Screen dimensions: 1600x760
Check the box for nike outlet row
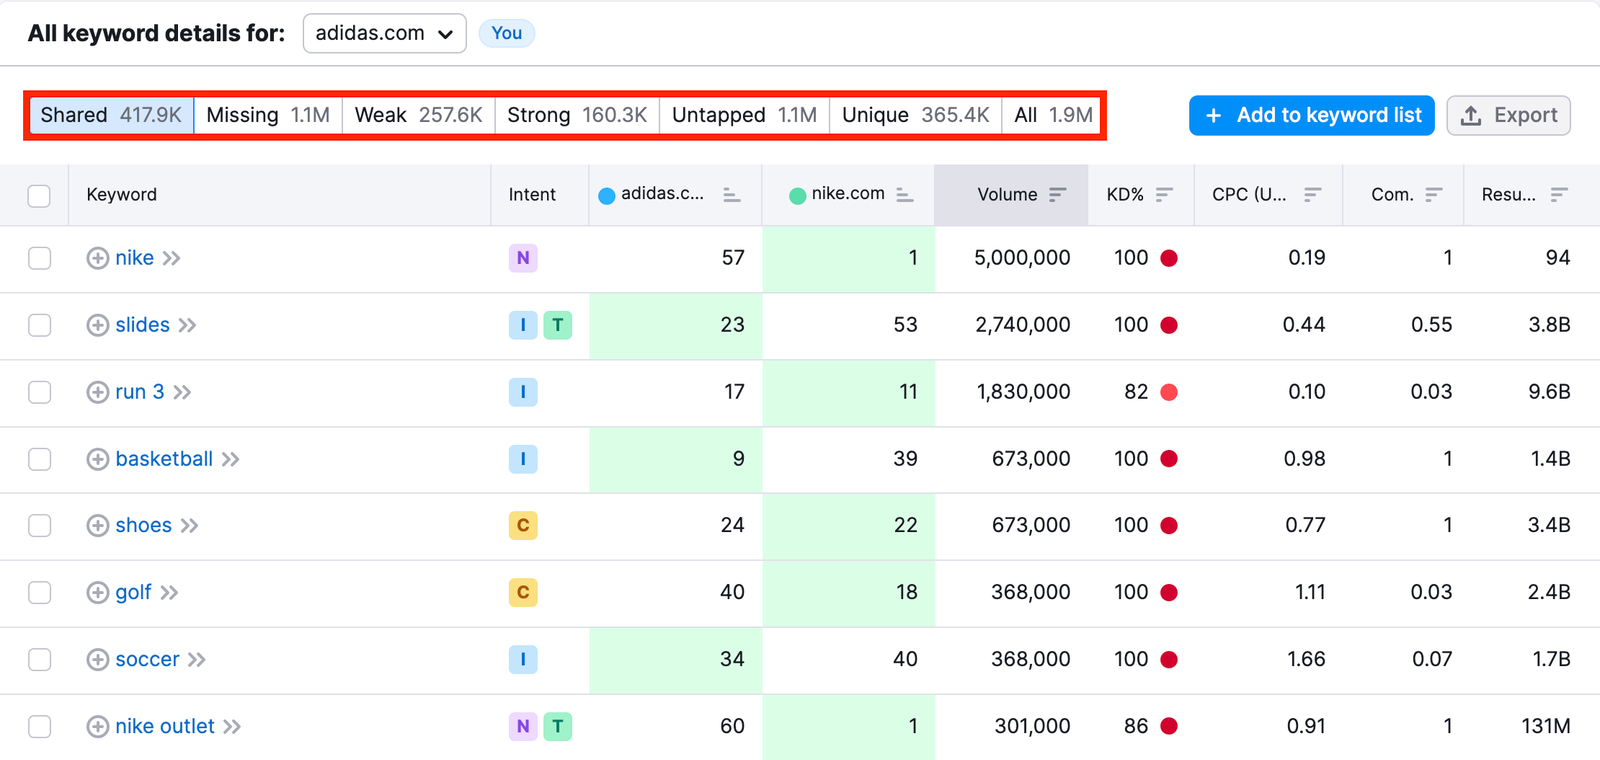click(x=39, y=726)
